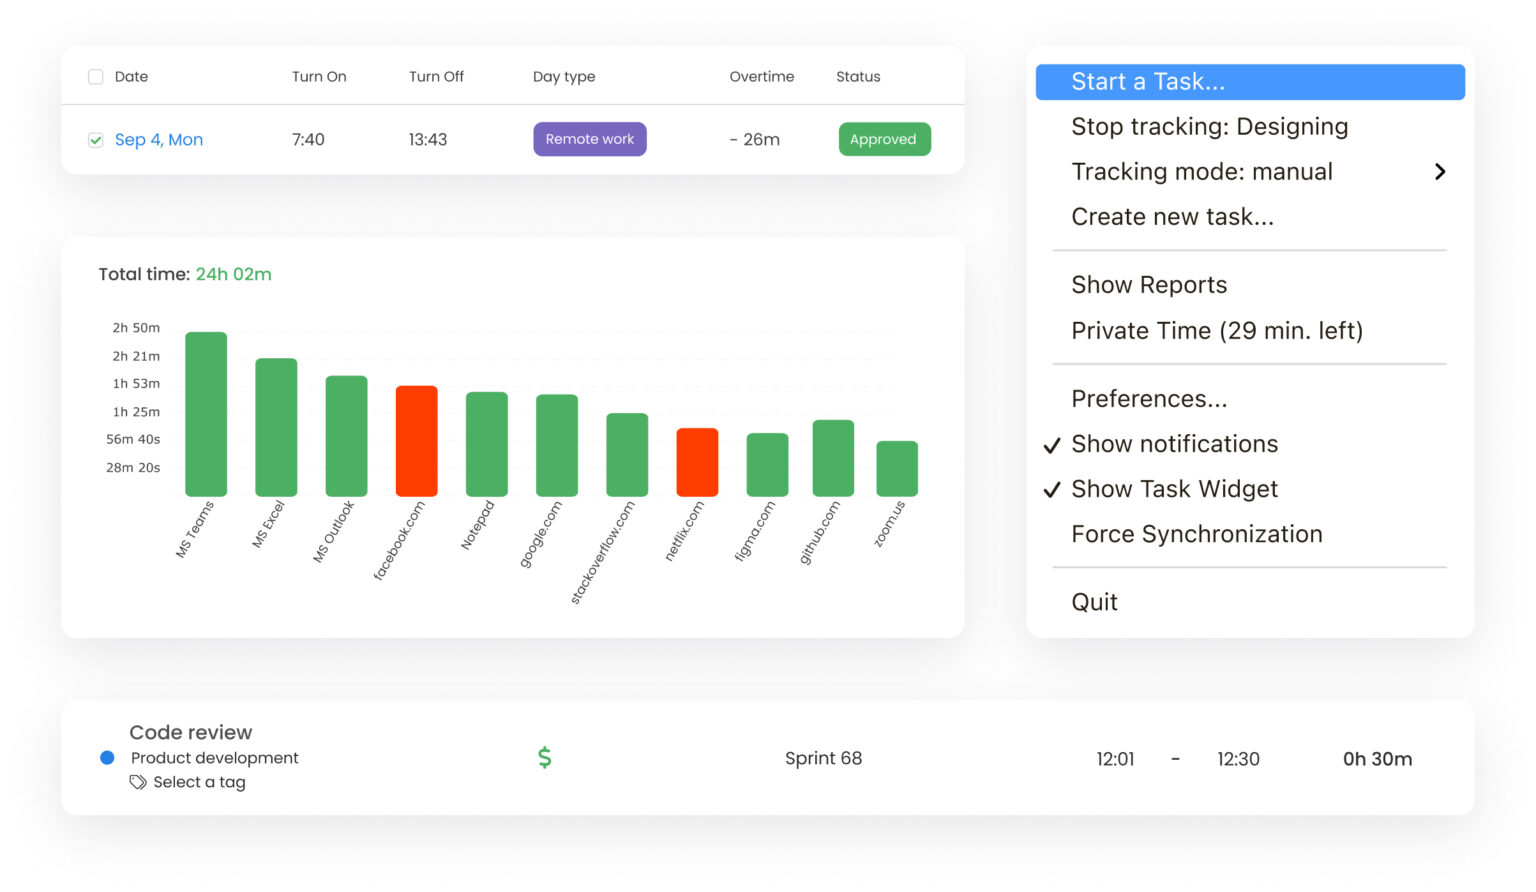1536x892 pixels.
Task: Uncheck the Sep 4, Mon row checkbox
Action: [95, 140]
